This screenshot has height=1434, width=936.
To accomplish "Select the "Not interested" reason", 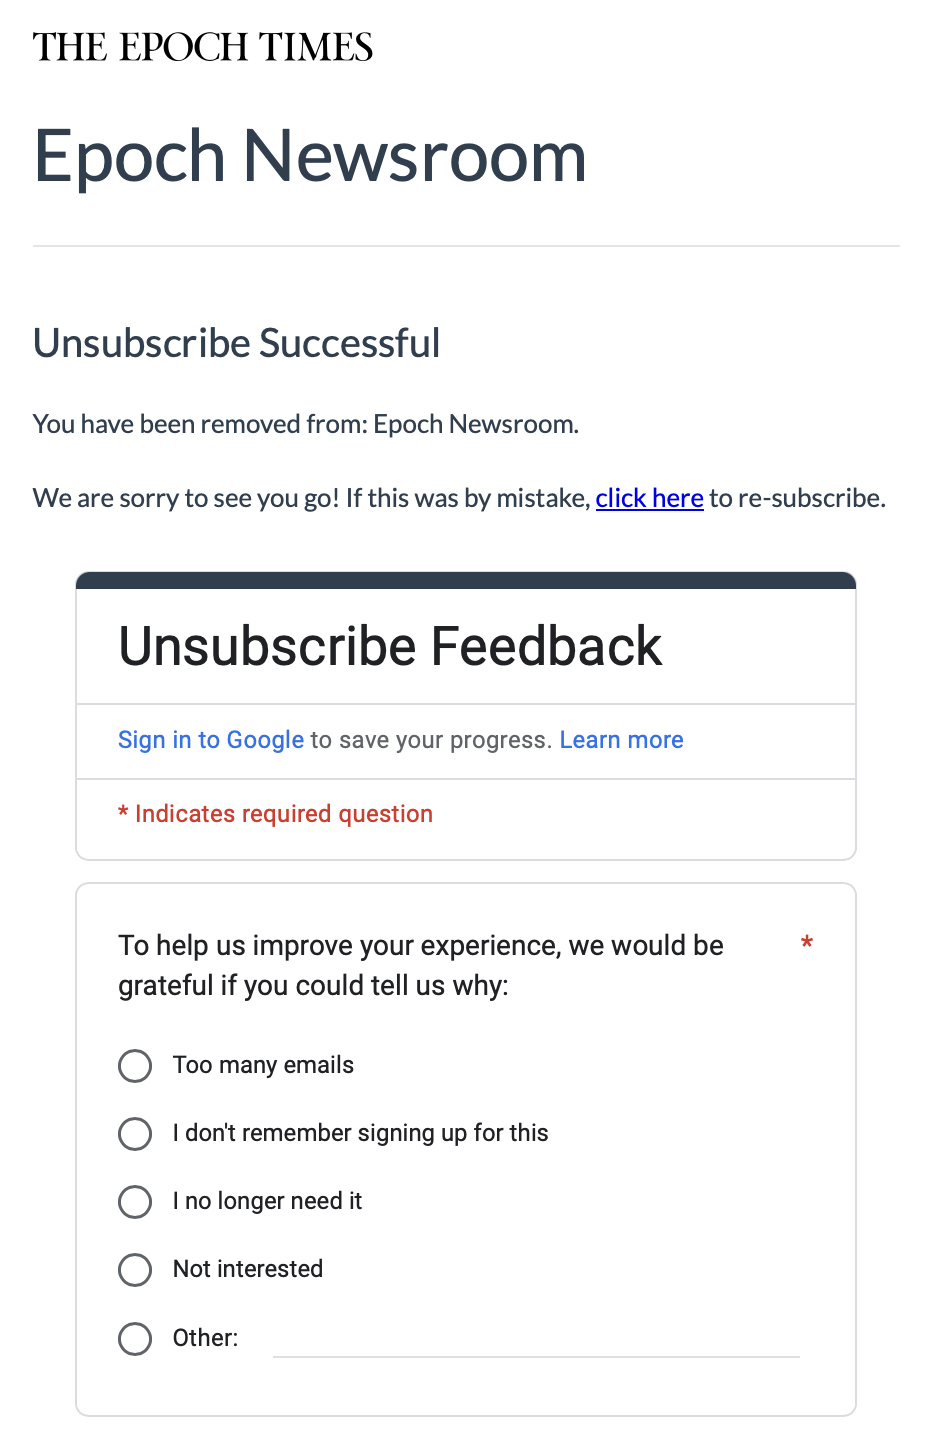I will (134, 1270).
